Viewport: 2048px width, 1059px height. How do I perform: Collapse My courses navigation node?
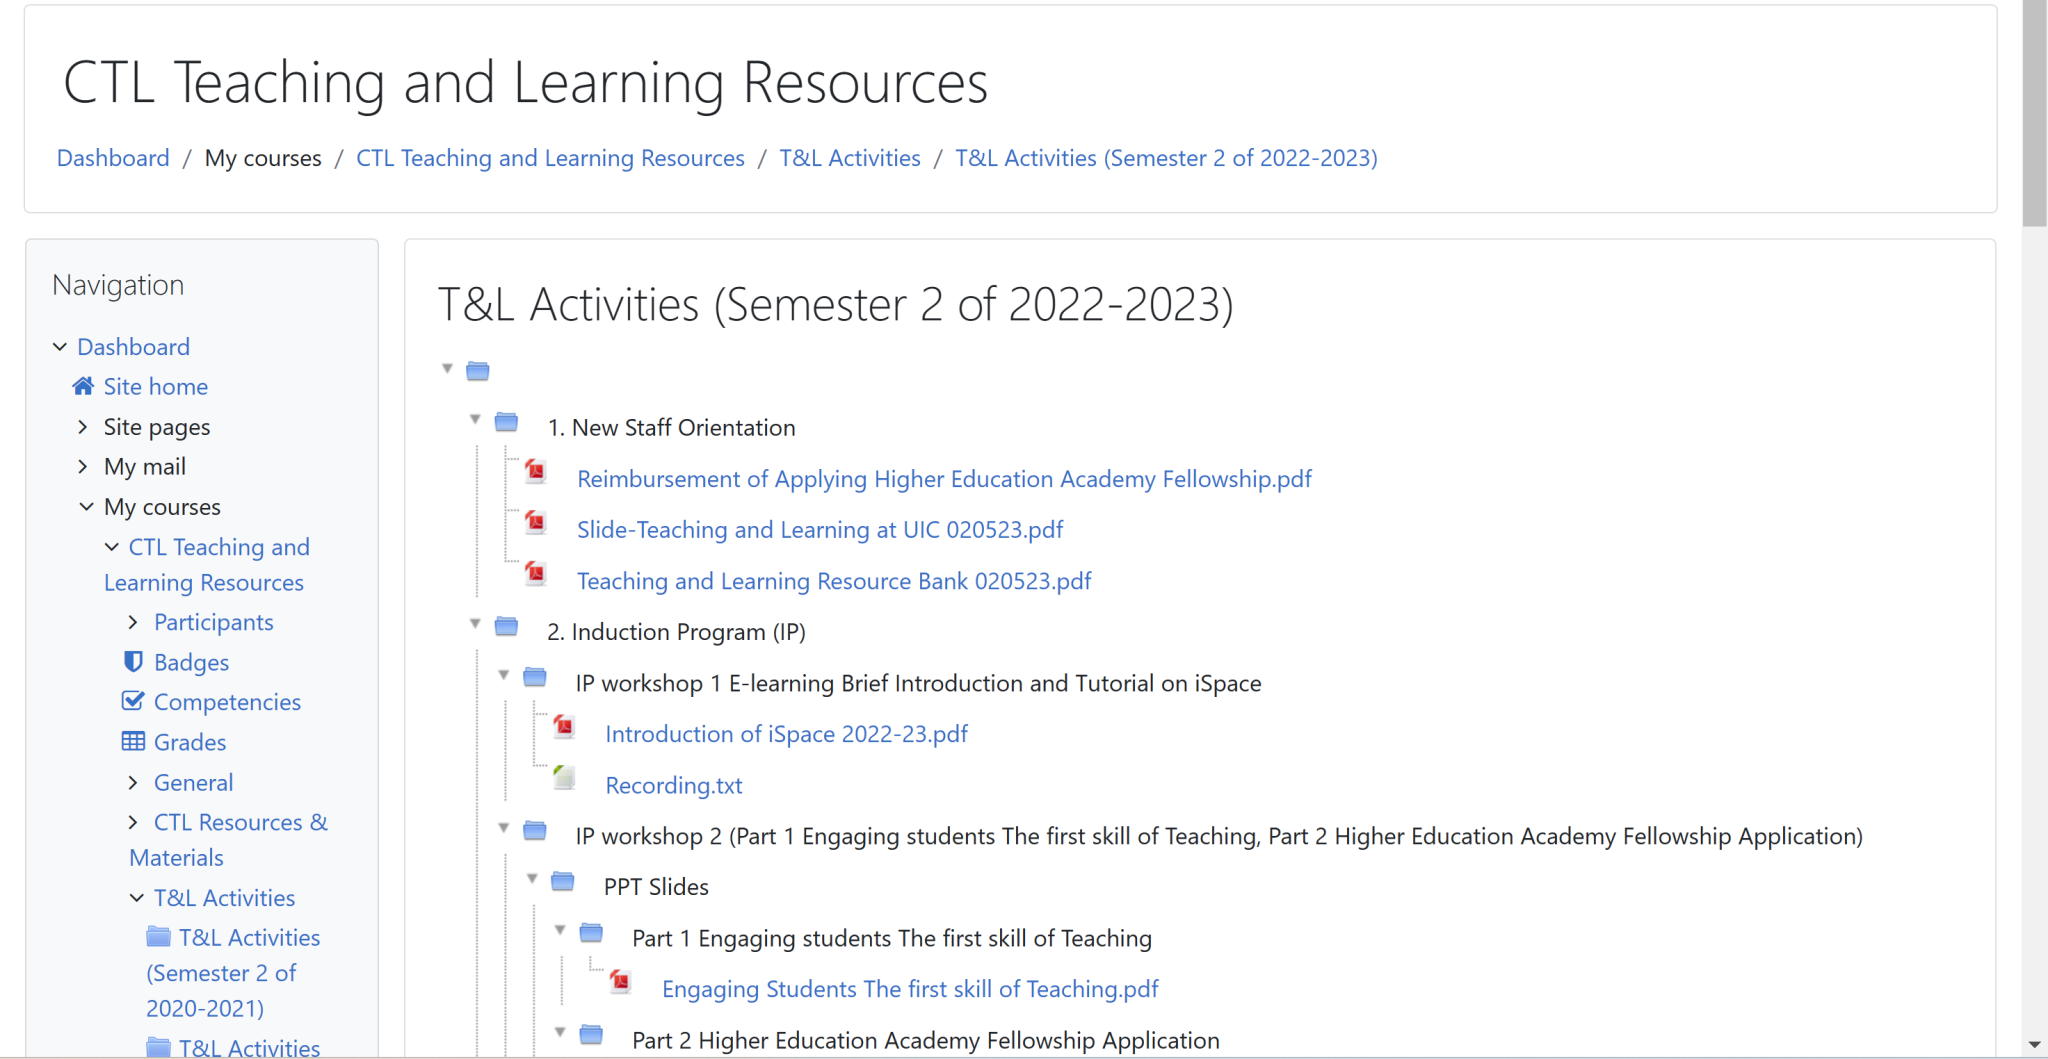87,507
